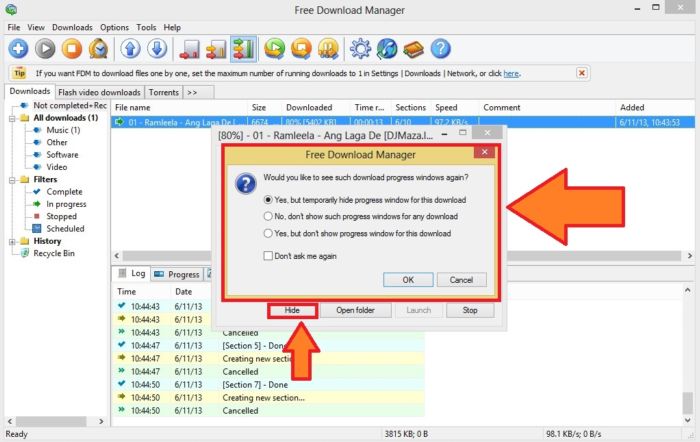Select medium traffic usage mode icon

pyautogui.click(x=216, y=49)
